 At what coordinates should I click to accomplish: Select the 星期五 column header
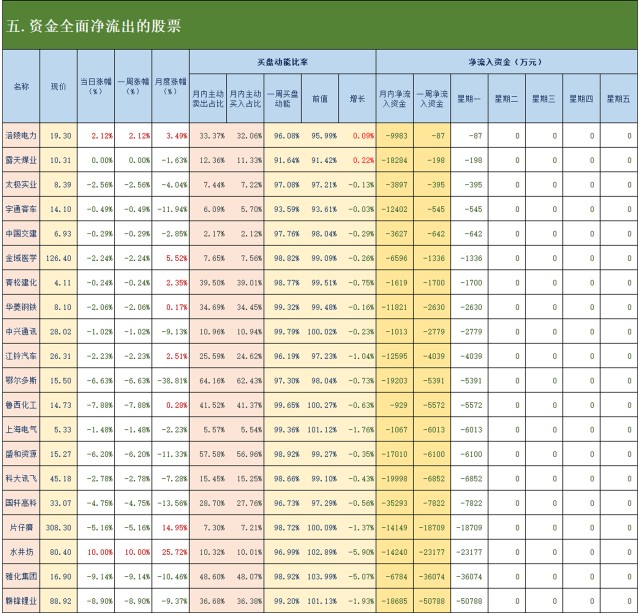[618, 99]
